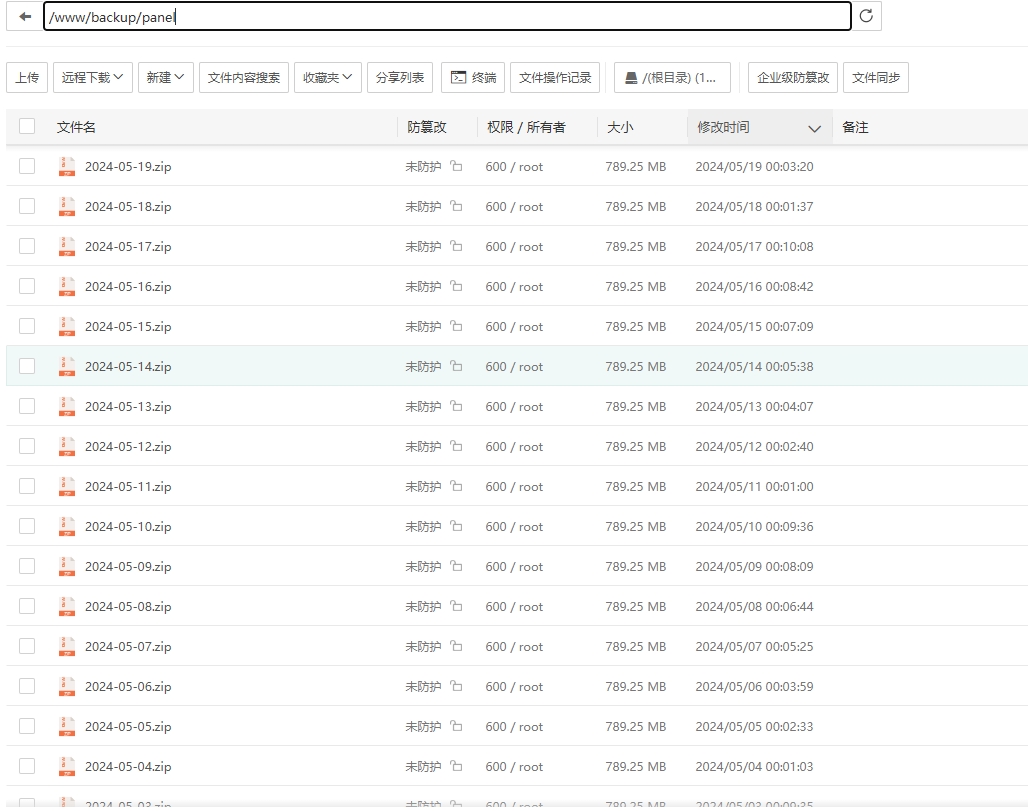
Task: Click the zip icon for 2024-05-13.zip
Action: 67,406
